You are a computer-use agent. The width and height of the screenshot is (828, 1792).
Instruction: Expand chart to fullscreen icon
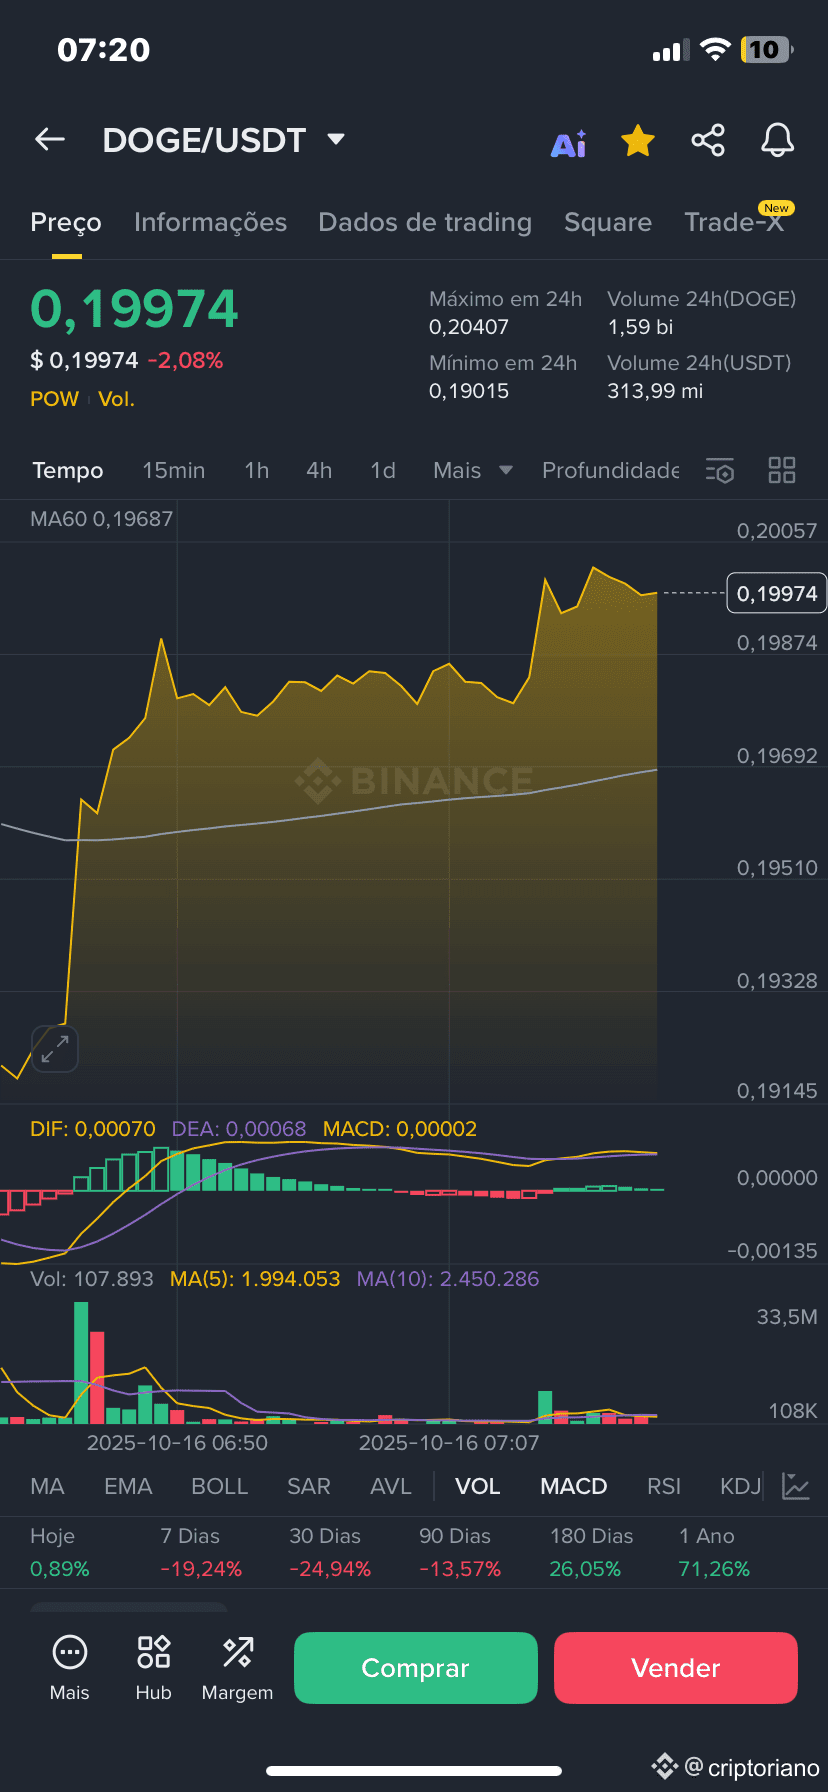[x=54, y=1049]
